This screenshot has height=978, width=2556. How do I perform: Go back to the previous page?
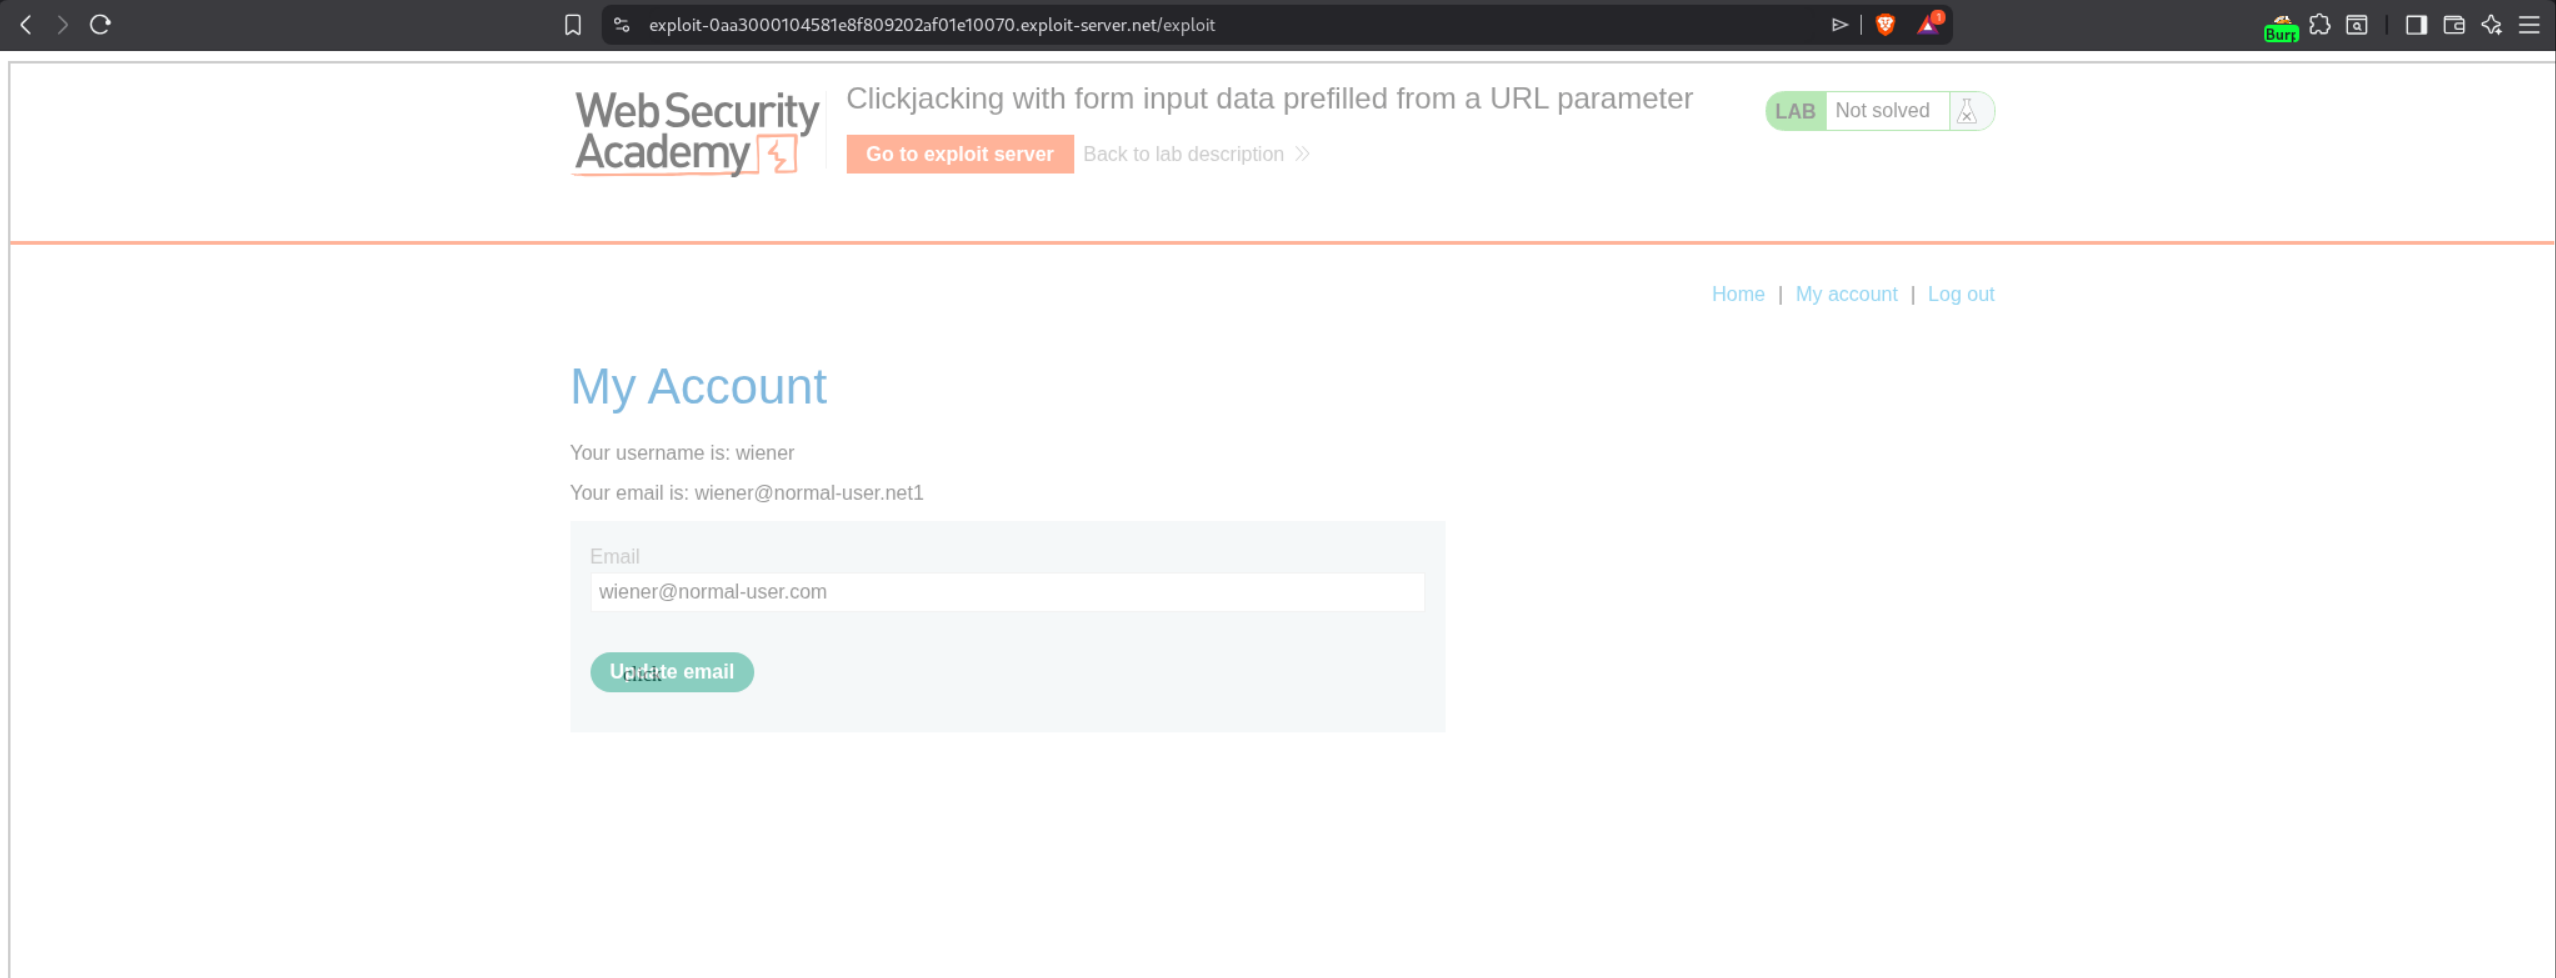(26, 25)
